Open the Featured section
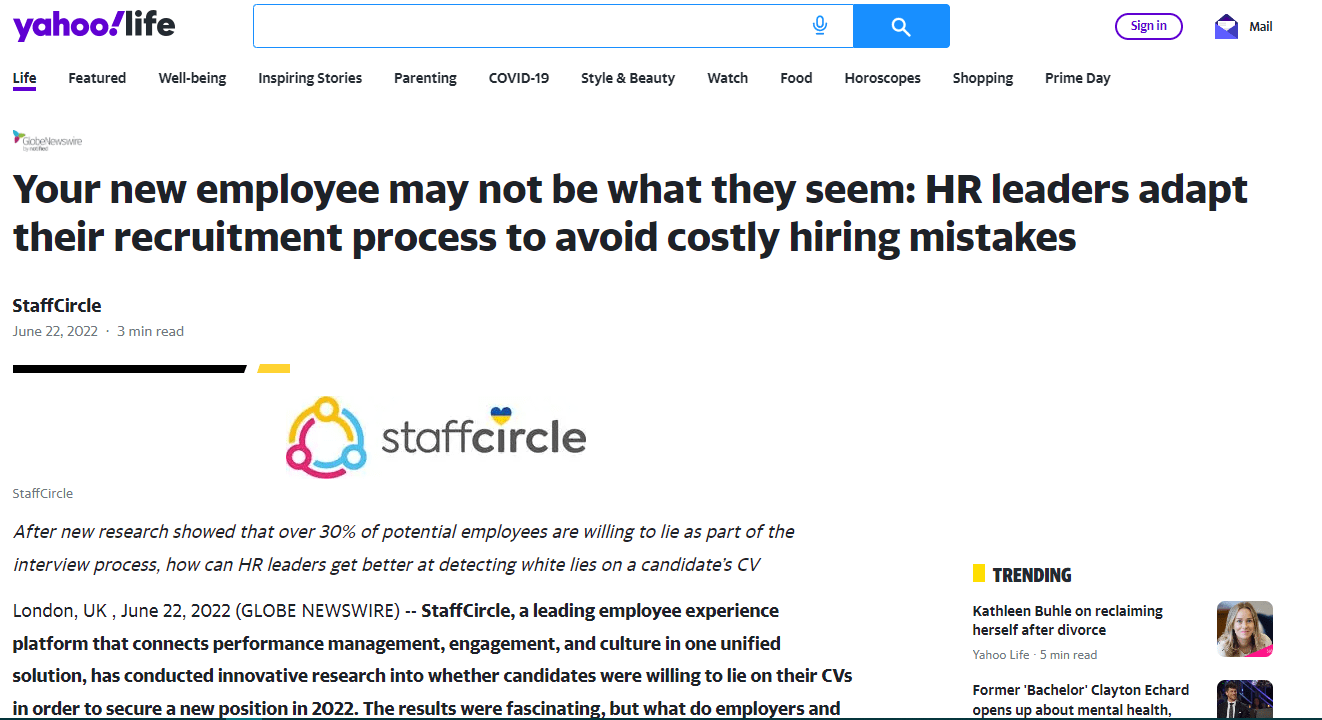1322x720 pixels. 97,78
